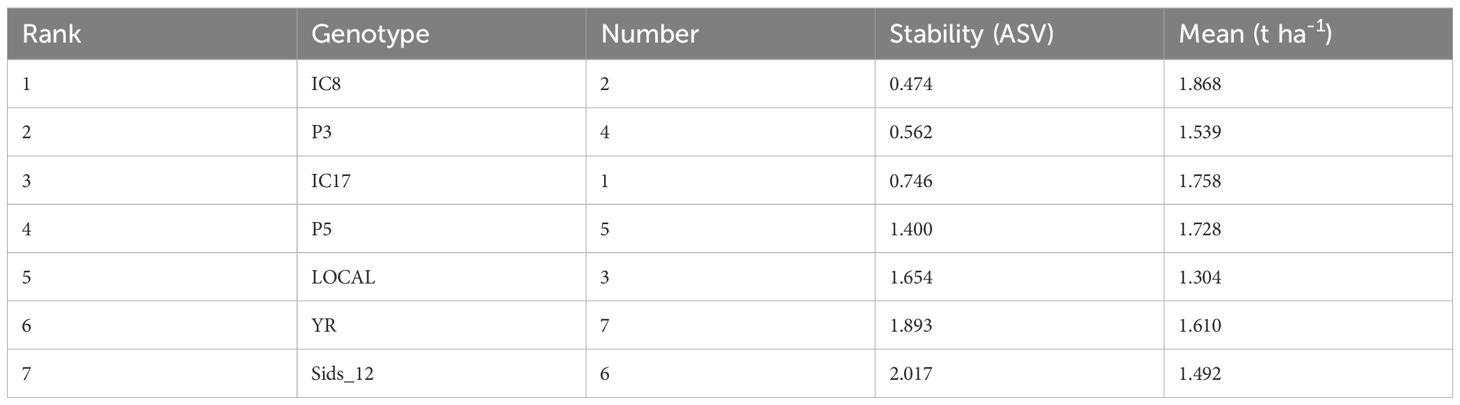Click the Rank column header
This screenshot has width=1460, height=405.
pyautogui.click(x=52, y=34)
